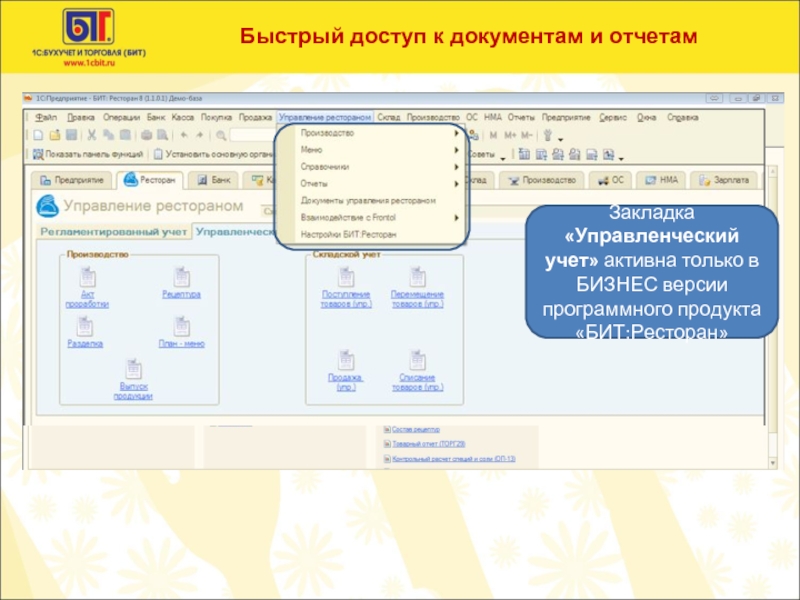
Task: Click the Print preview icon
Action: (163, 135)
